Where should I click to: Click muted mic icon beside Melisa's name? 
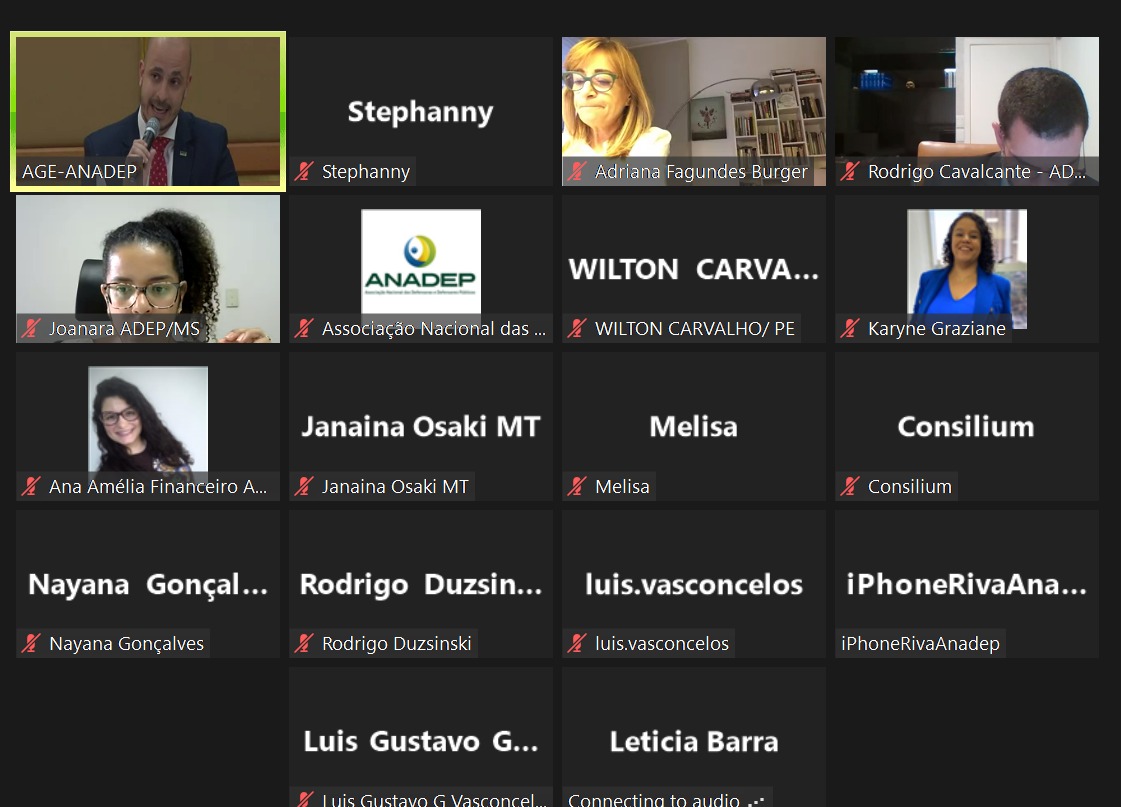[578, 487]
